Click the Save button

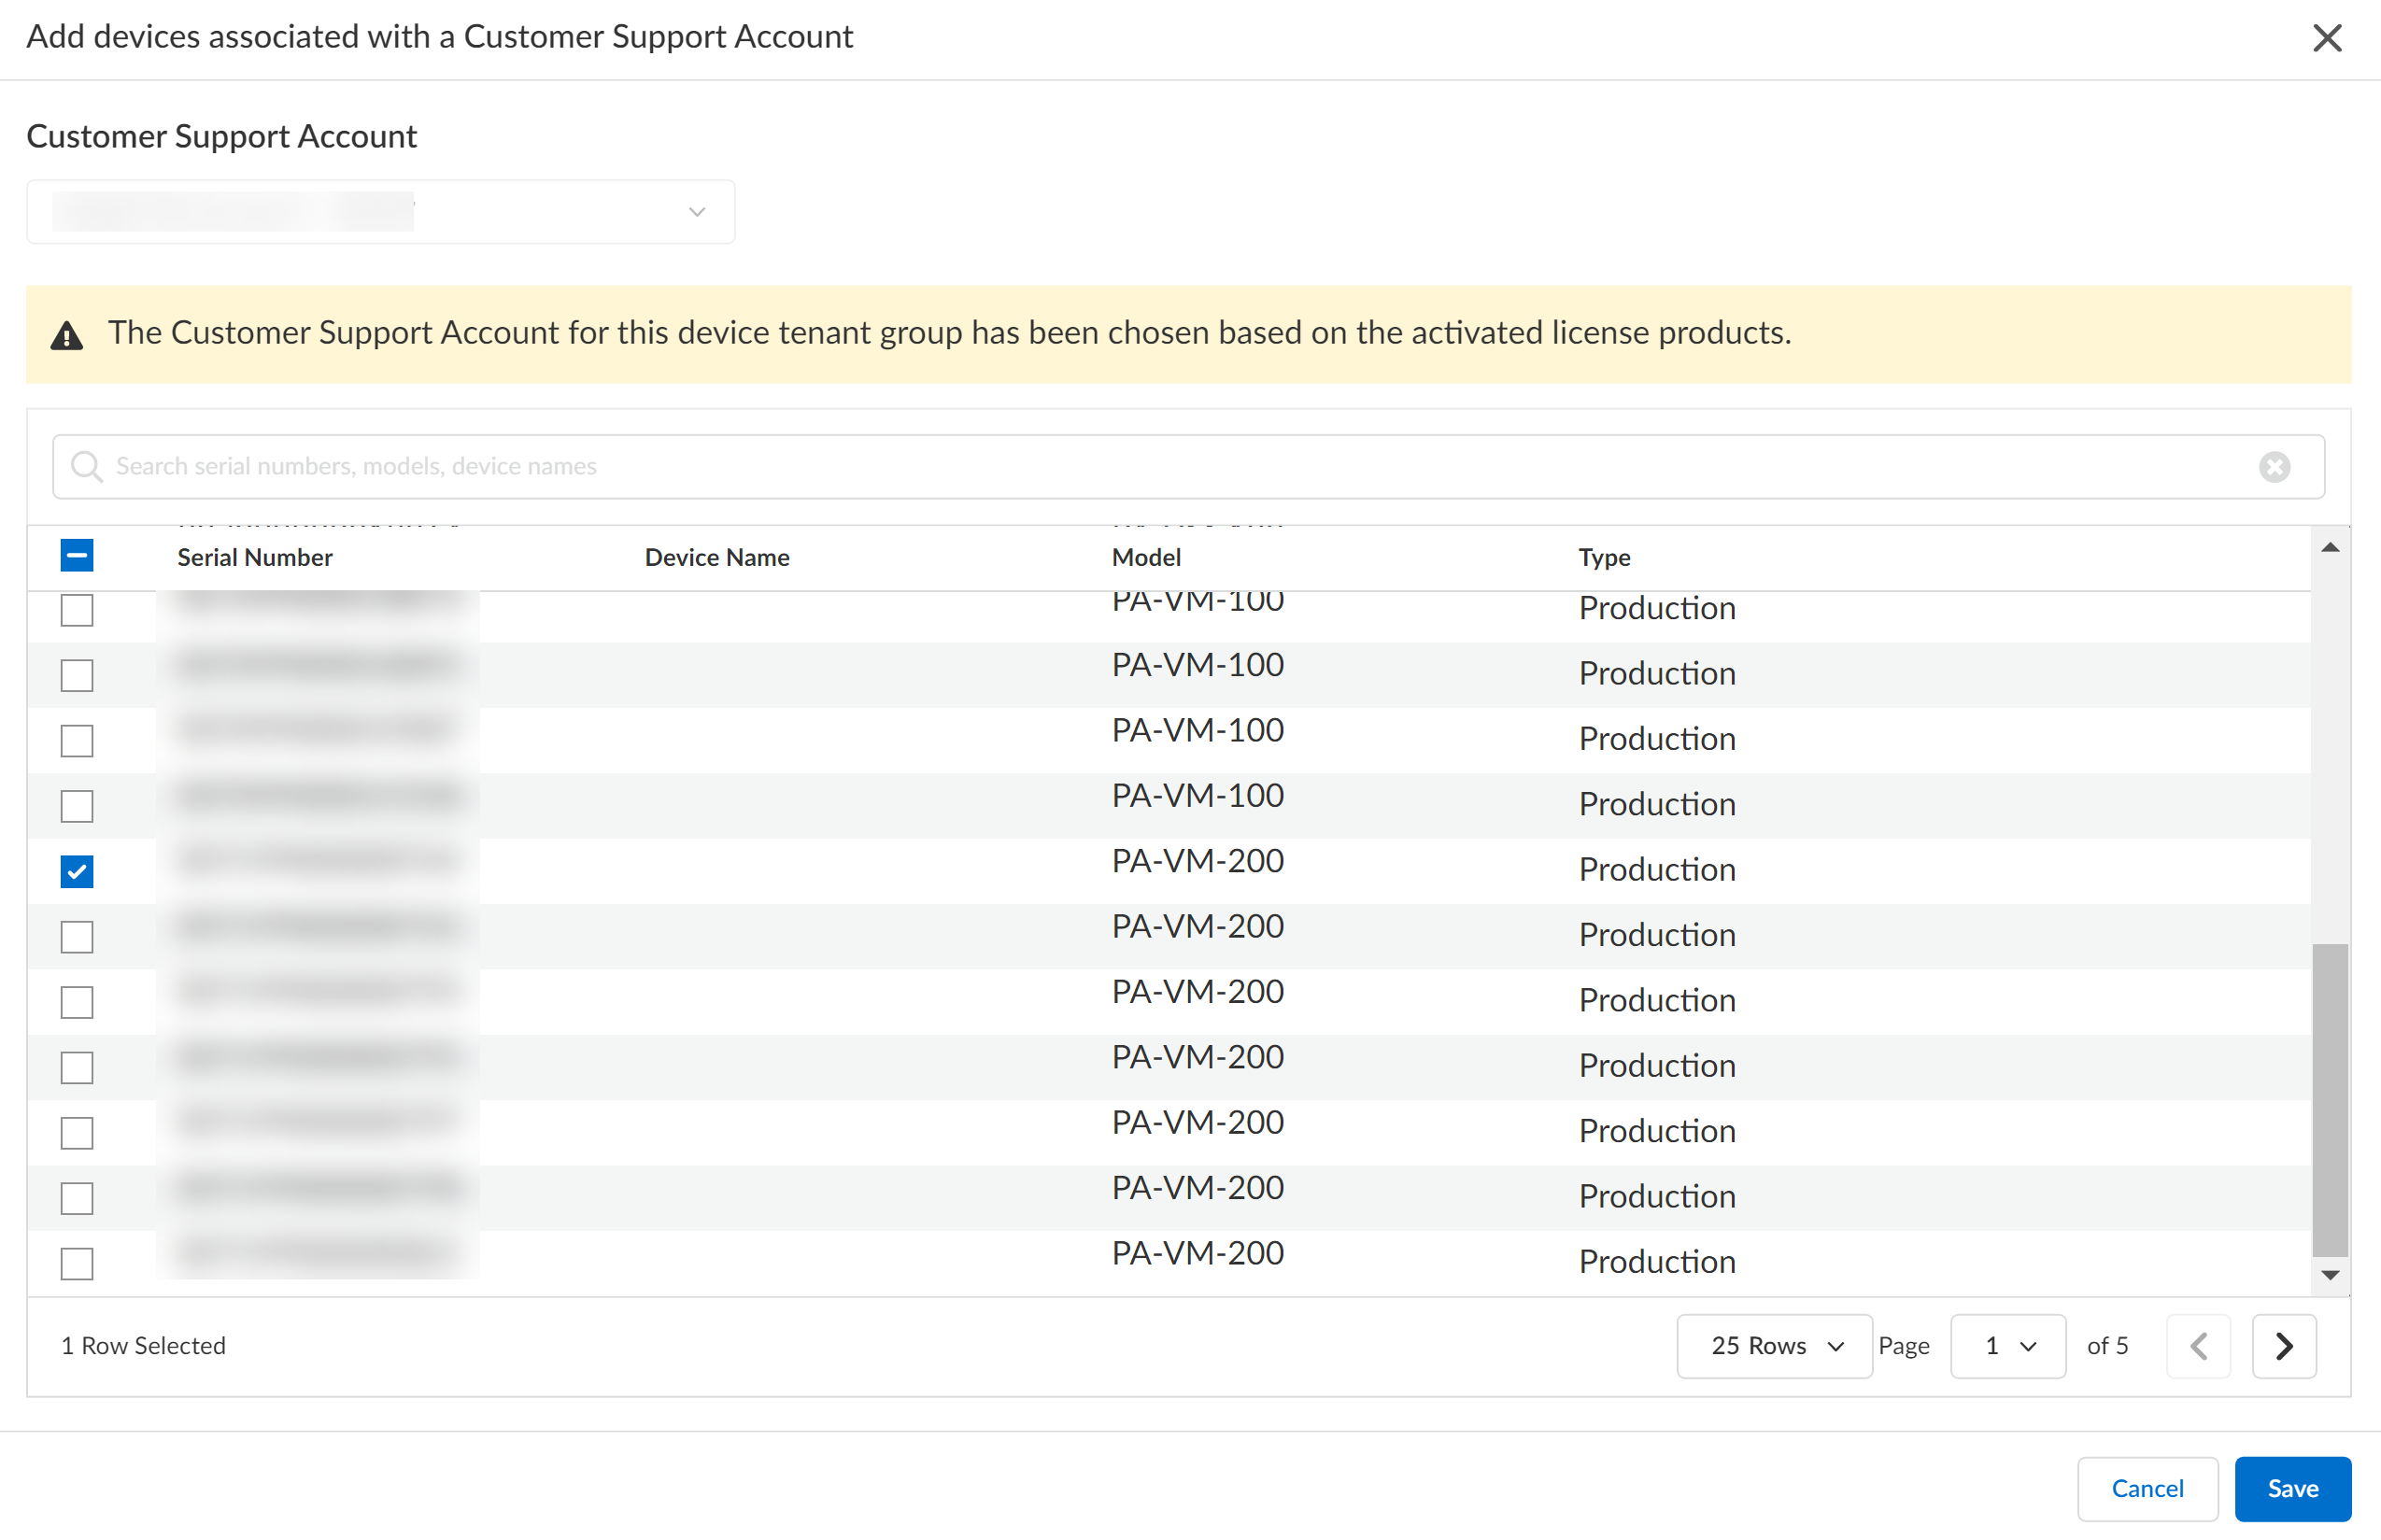(x=2291, y=1488)
